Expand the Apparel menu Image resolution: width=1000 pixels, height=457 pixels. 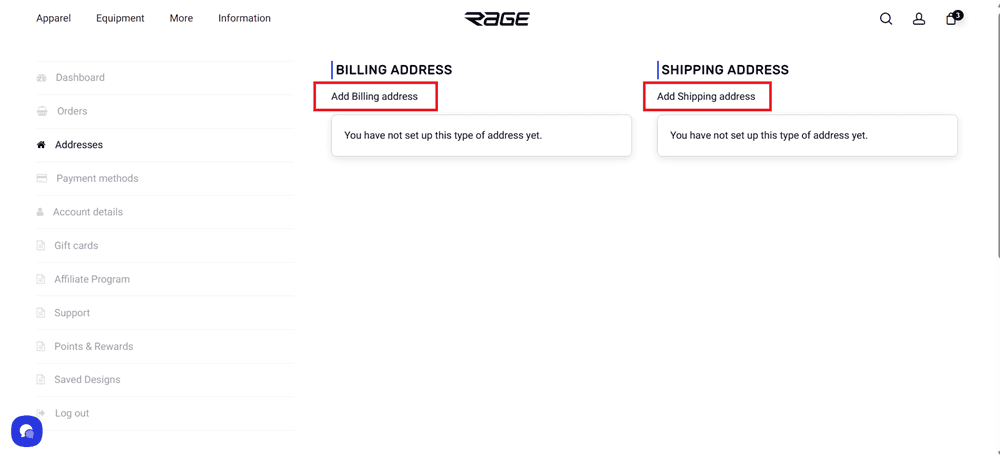click(x=53, y=18)
